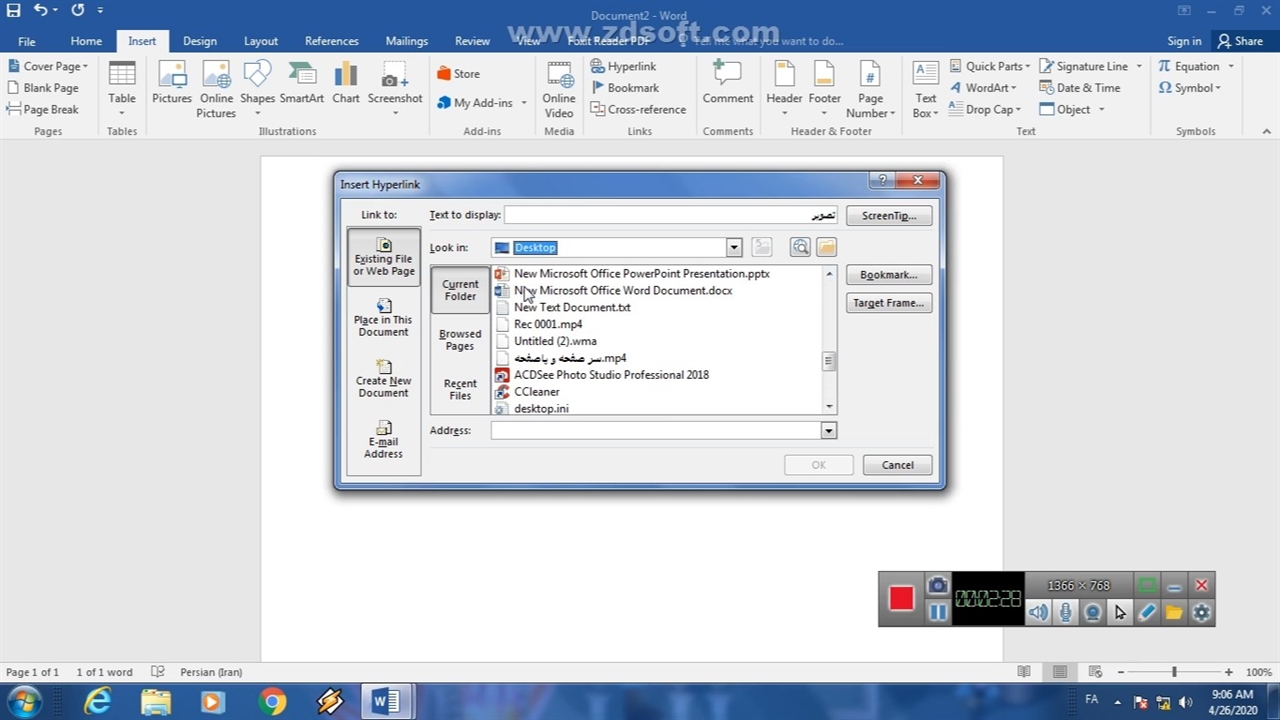The height and width of the screenshot is (720, 1280).
Task: Switch to the Design ribbon tab
Action: [199, 41]
